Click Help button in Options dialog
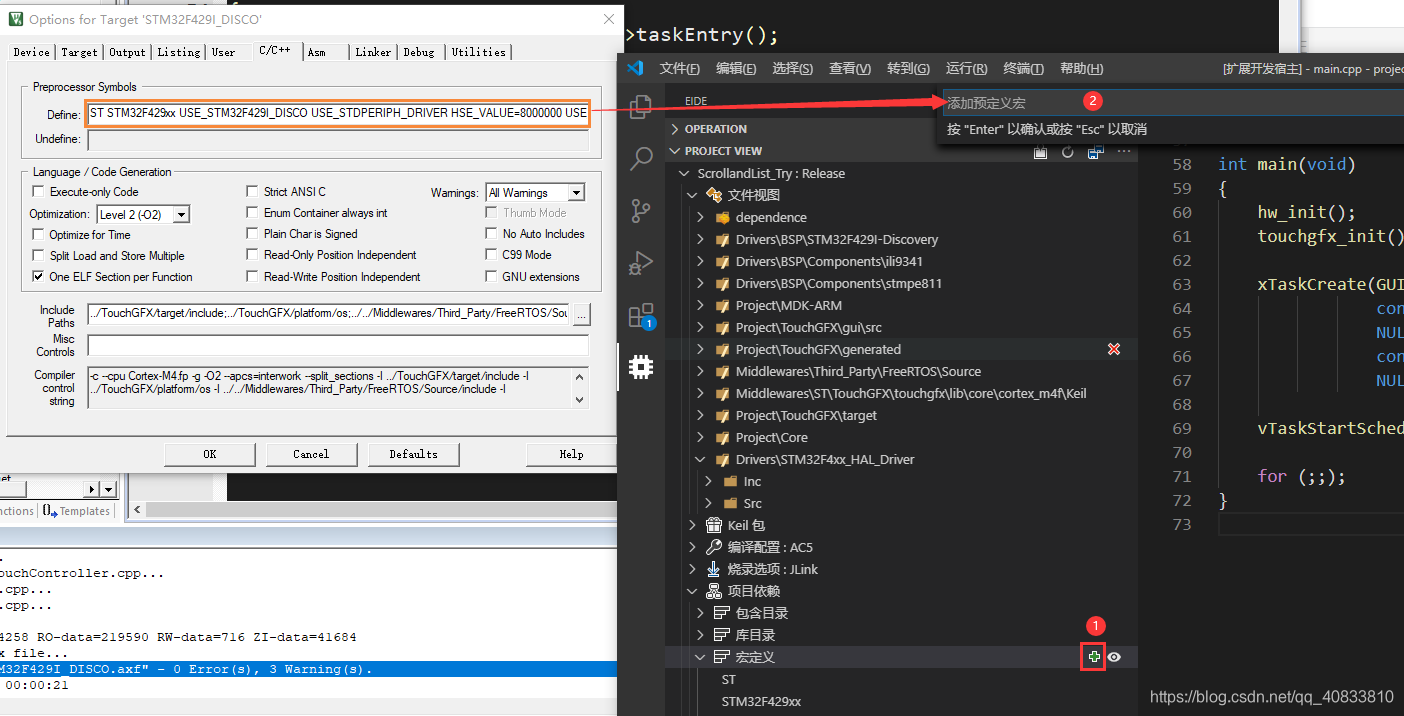1404x716 pixels. [x=571, y=454]
